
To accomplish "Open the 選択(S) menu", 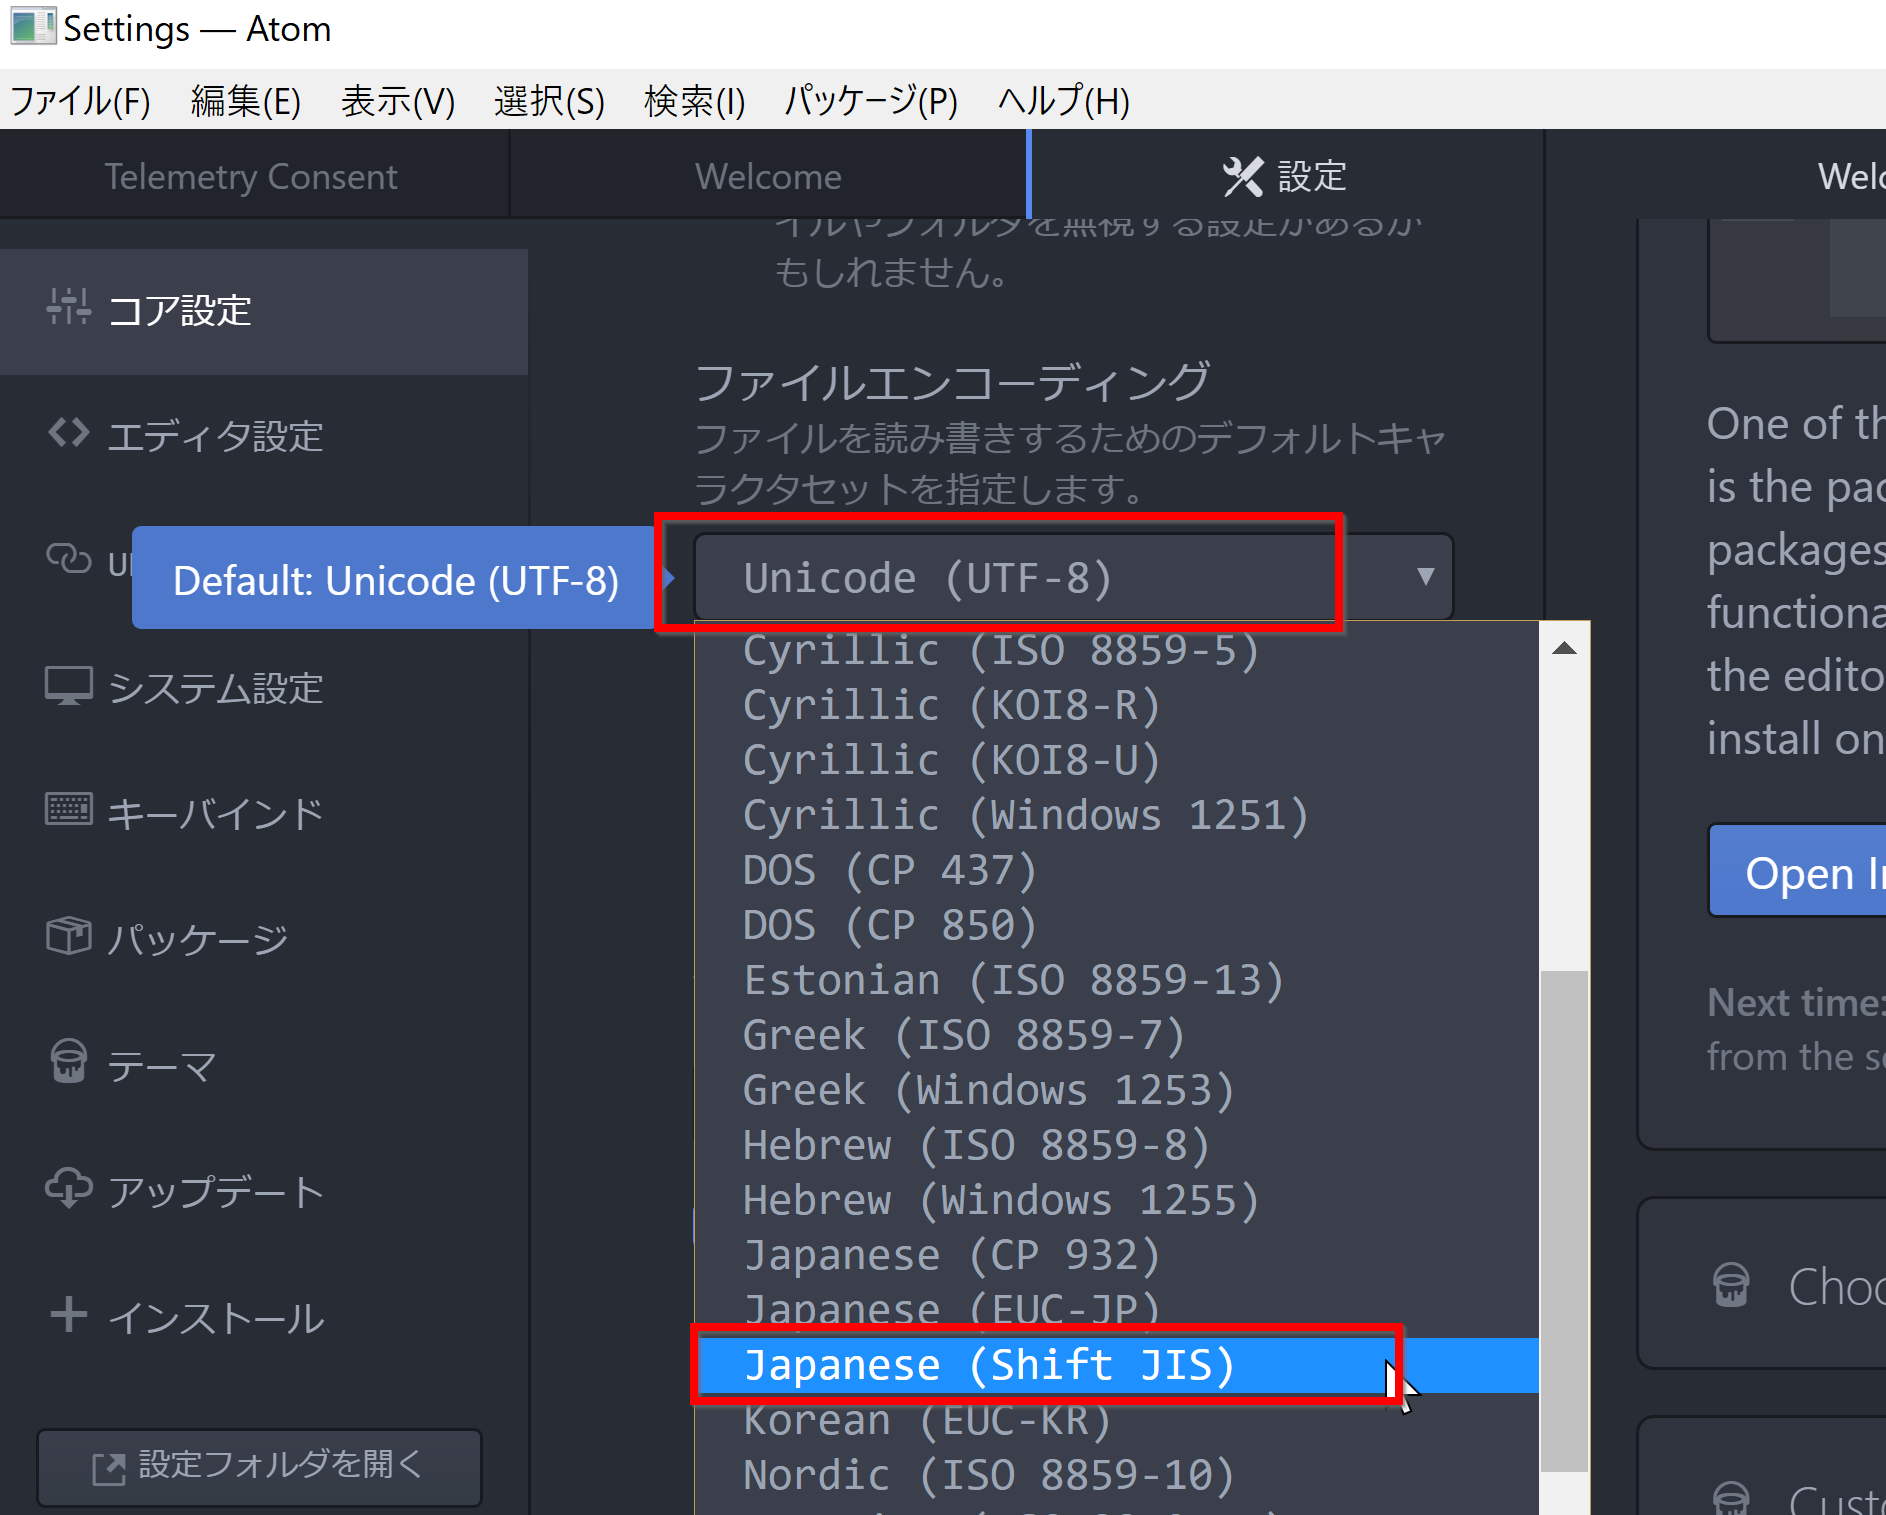I will pyautogui.click(x=549, y=101).
